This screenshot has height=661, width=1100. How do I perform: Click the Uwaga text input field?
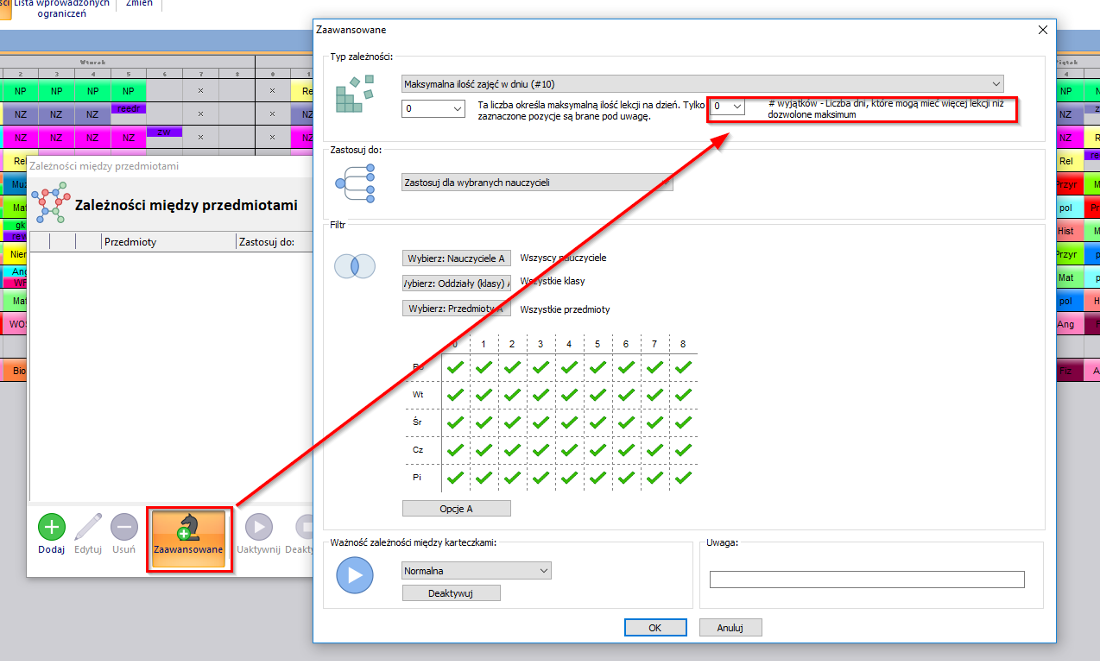866,579
